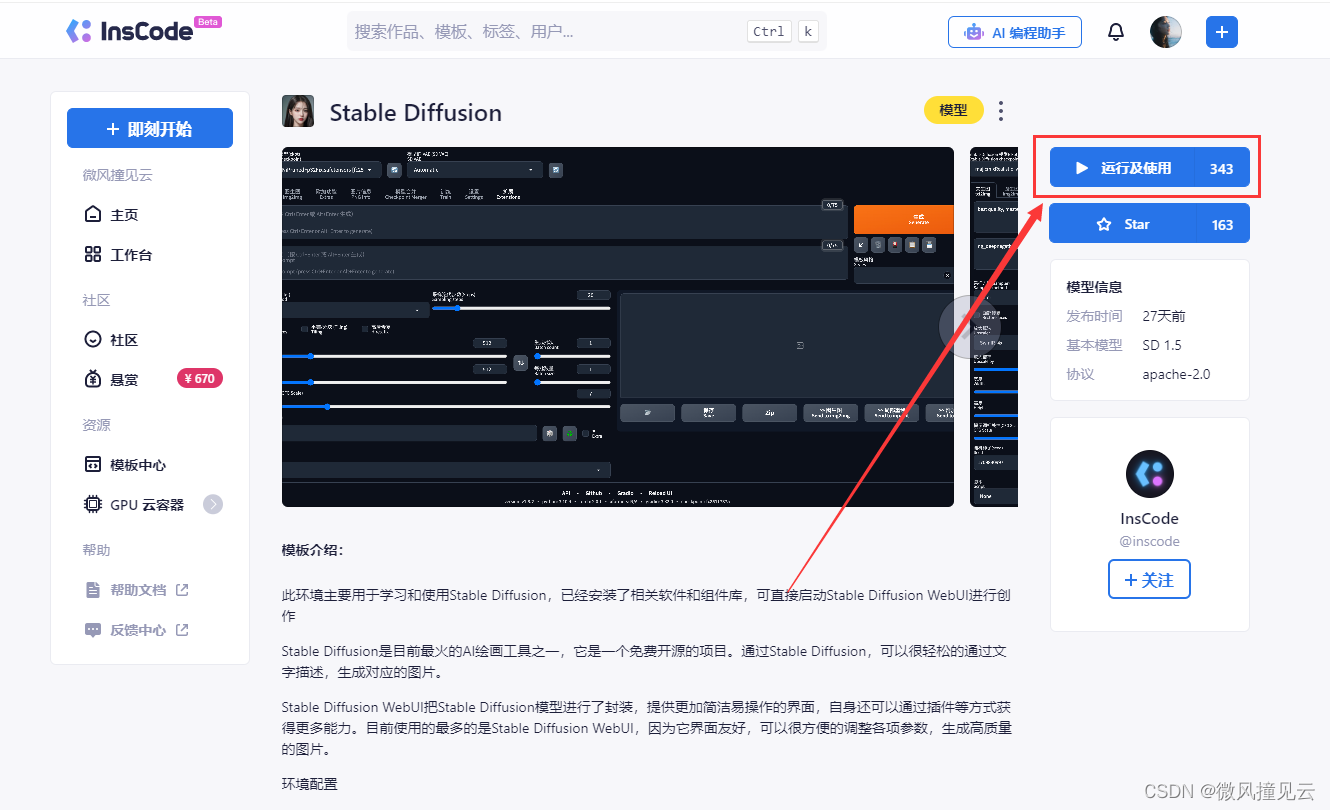The width and height of the screenshot is (1330, 810).
Task: Click the Stable Diffusion title avatar
Action: point(298,111)
